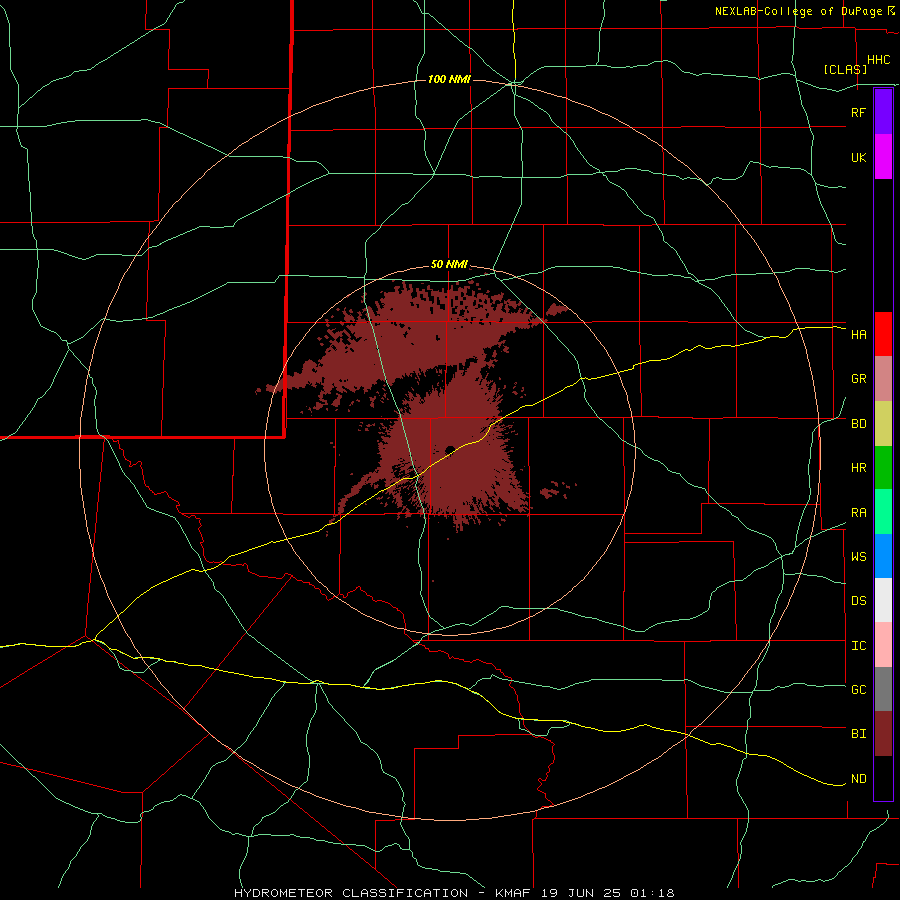Click the DS legend label

(x=858, y=600)
